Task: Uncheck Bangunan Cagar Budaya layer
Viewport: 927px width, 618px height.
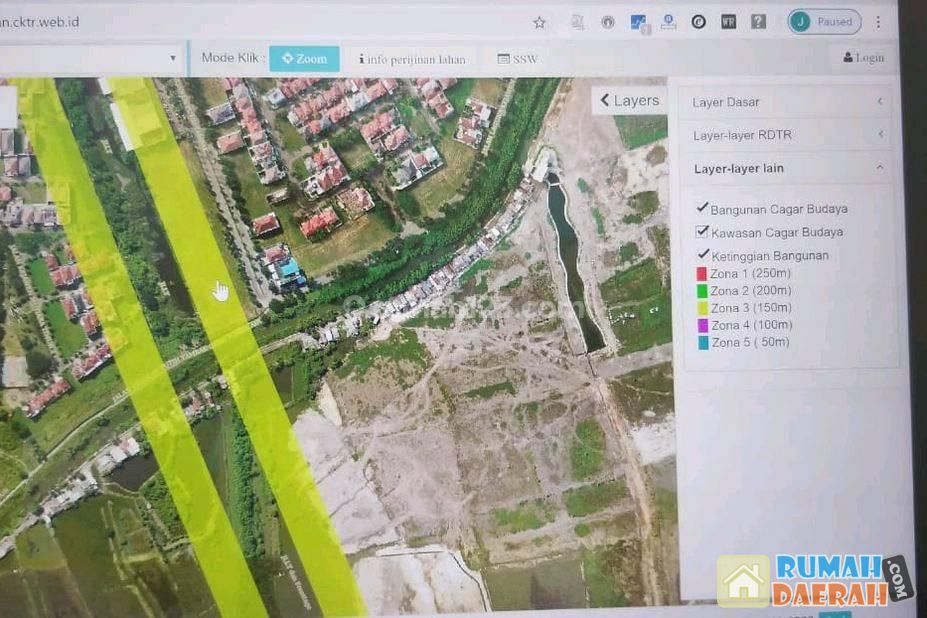Action: 702,208
